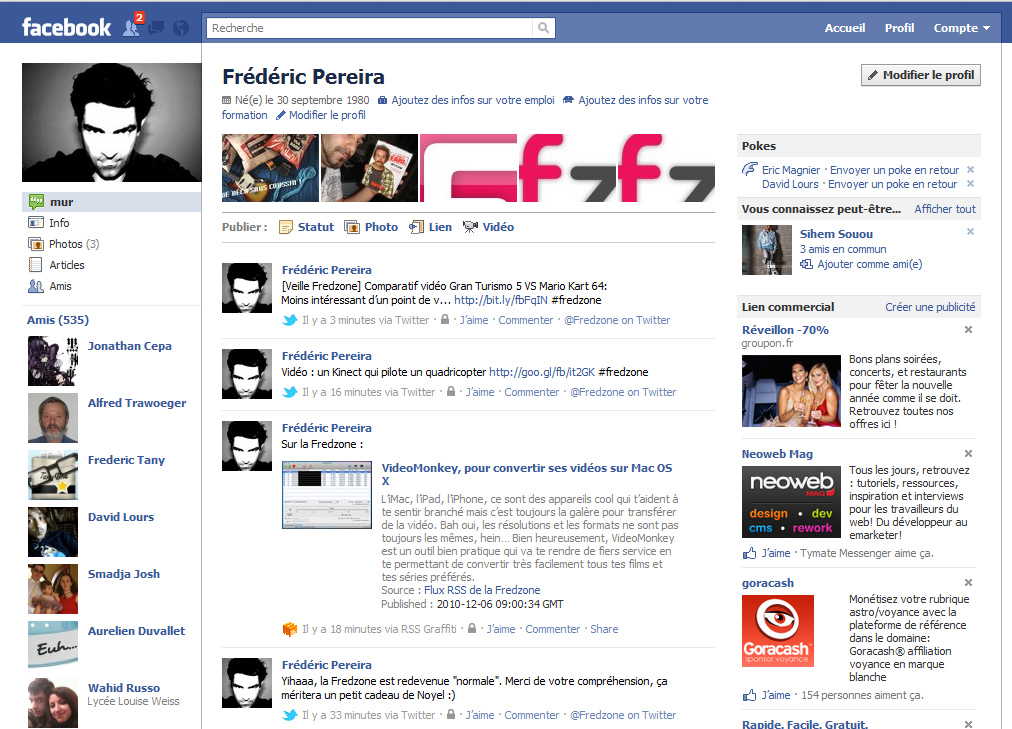This screenshot has width=1012, height=729.
Task: Open the goo.gl/fb/it2GK link
Action: click(x=542, y=372)
